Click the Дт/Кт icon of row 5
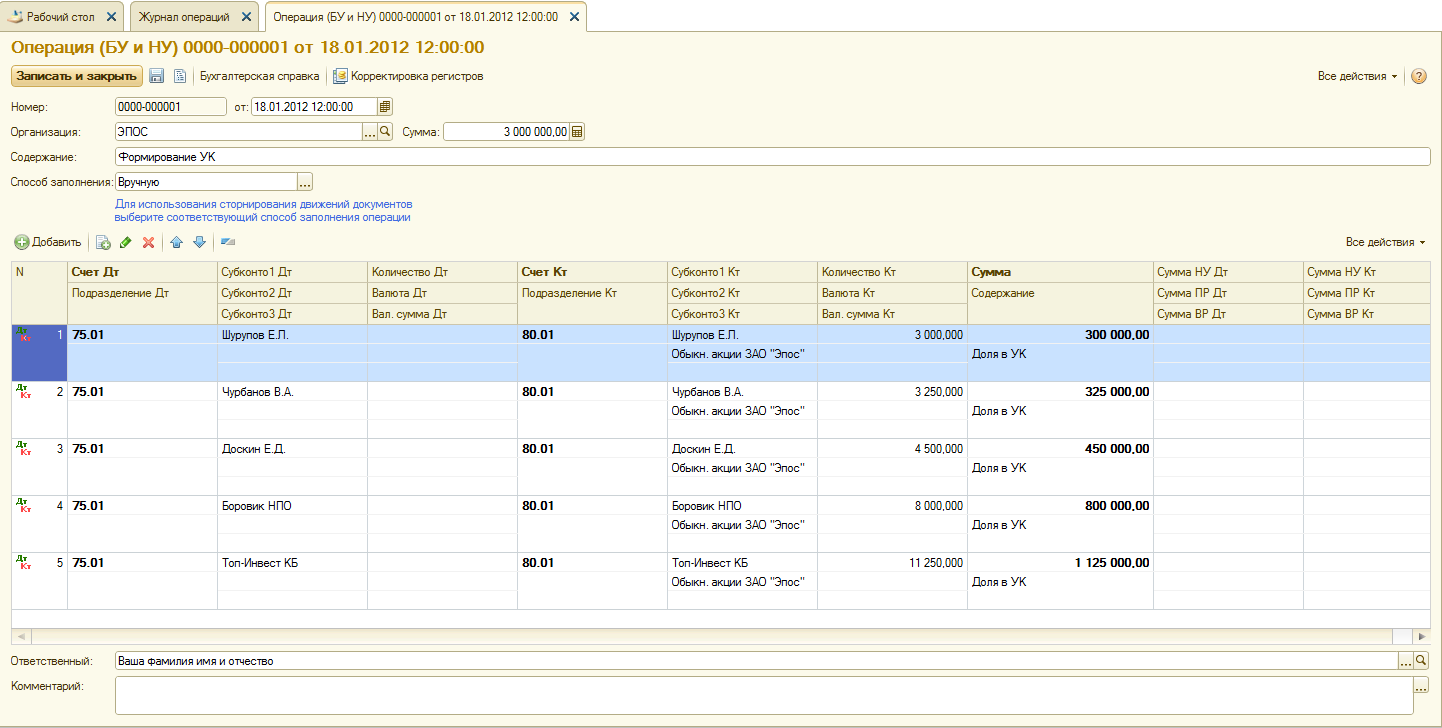The image size is (1442, 728). [24, 564]
